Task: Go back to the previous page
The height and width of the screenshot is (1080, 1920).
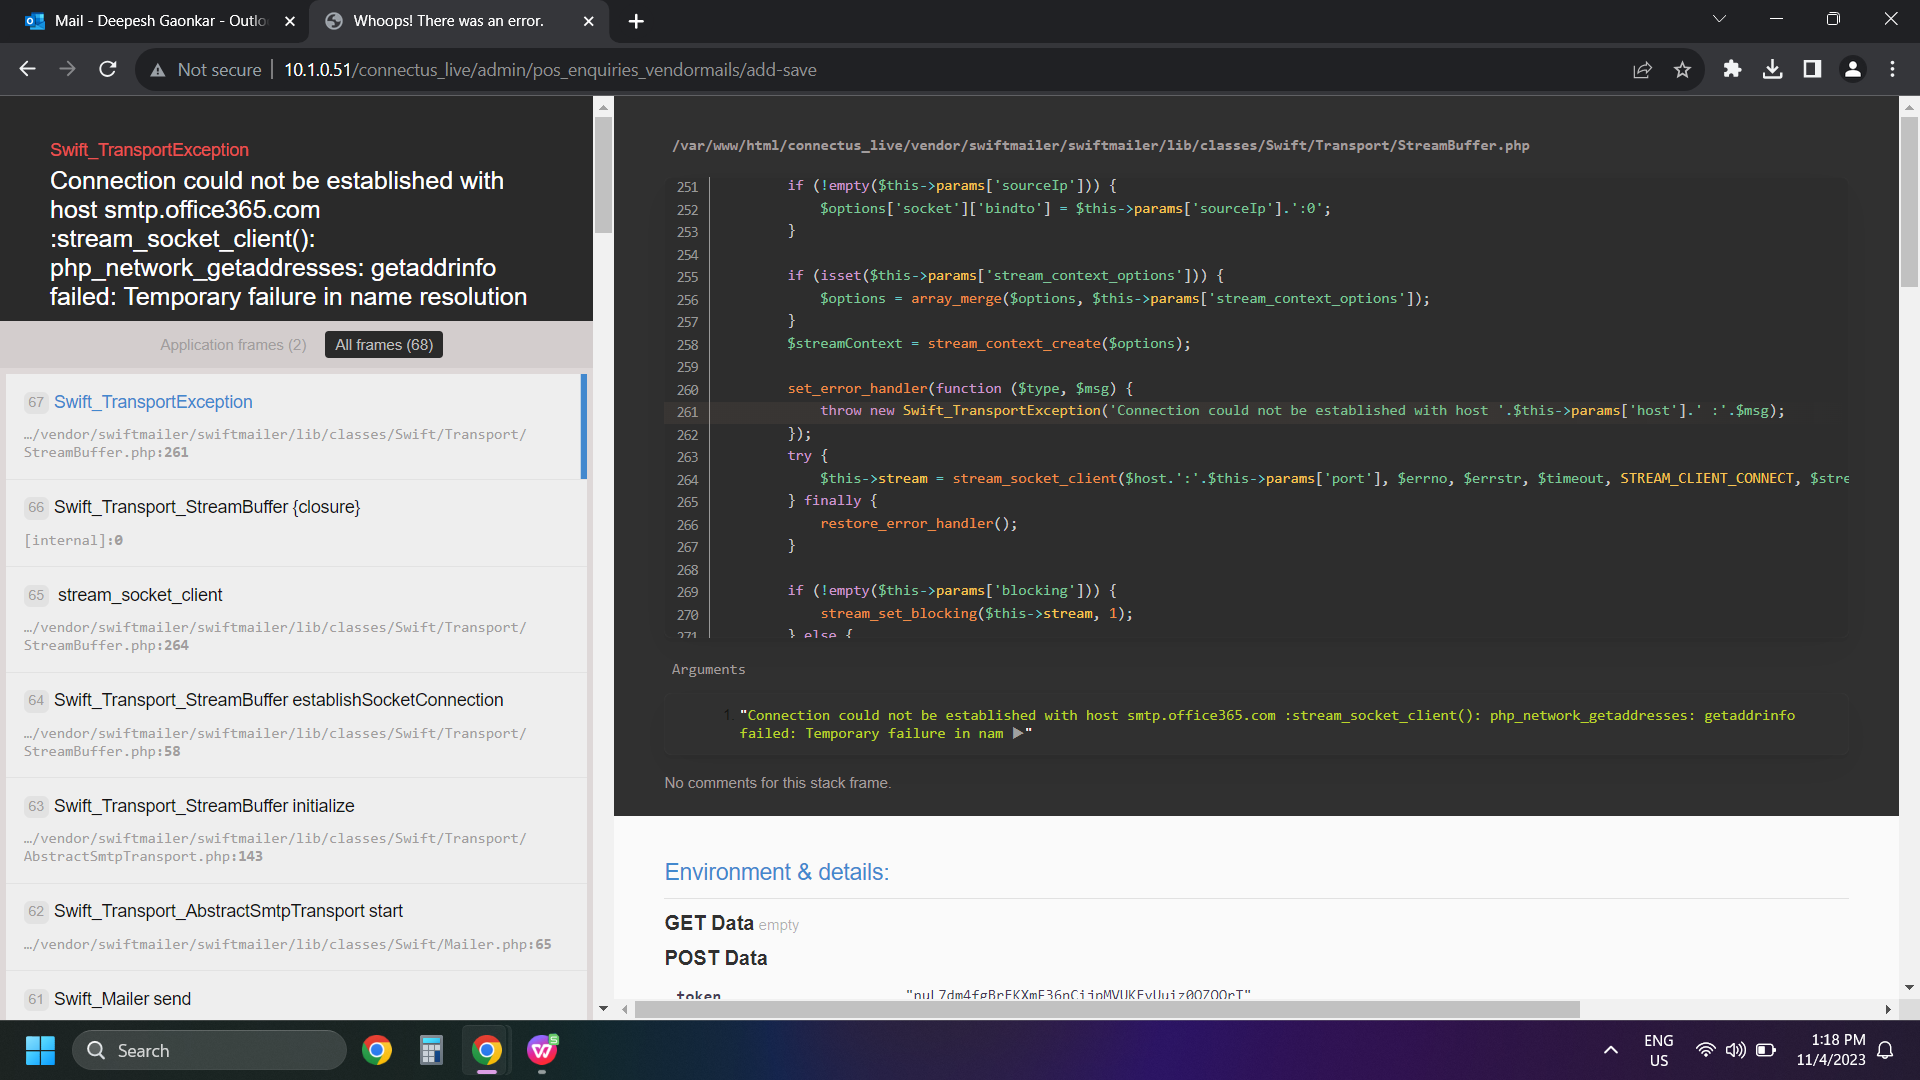Action: (28, 69)
